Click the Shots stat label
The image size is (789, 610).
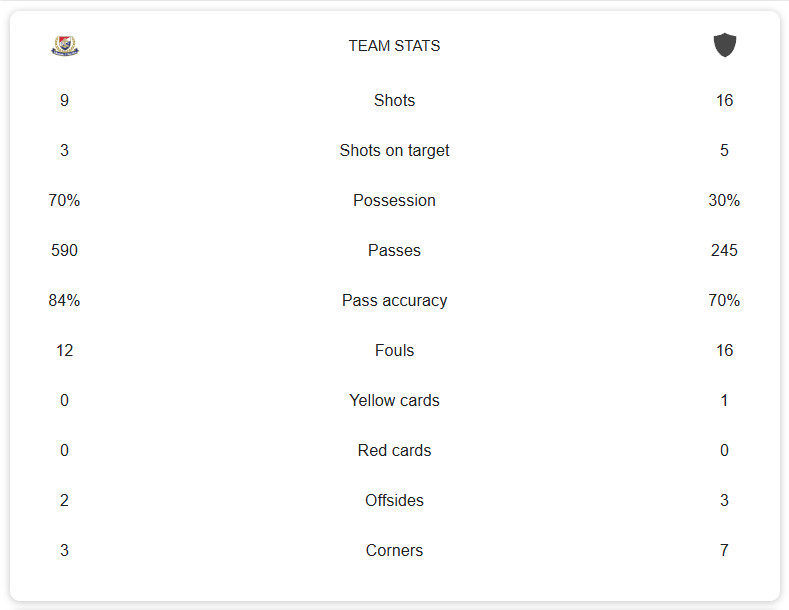394,100
